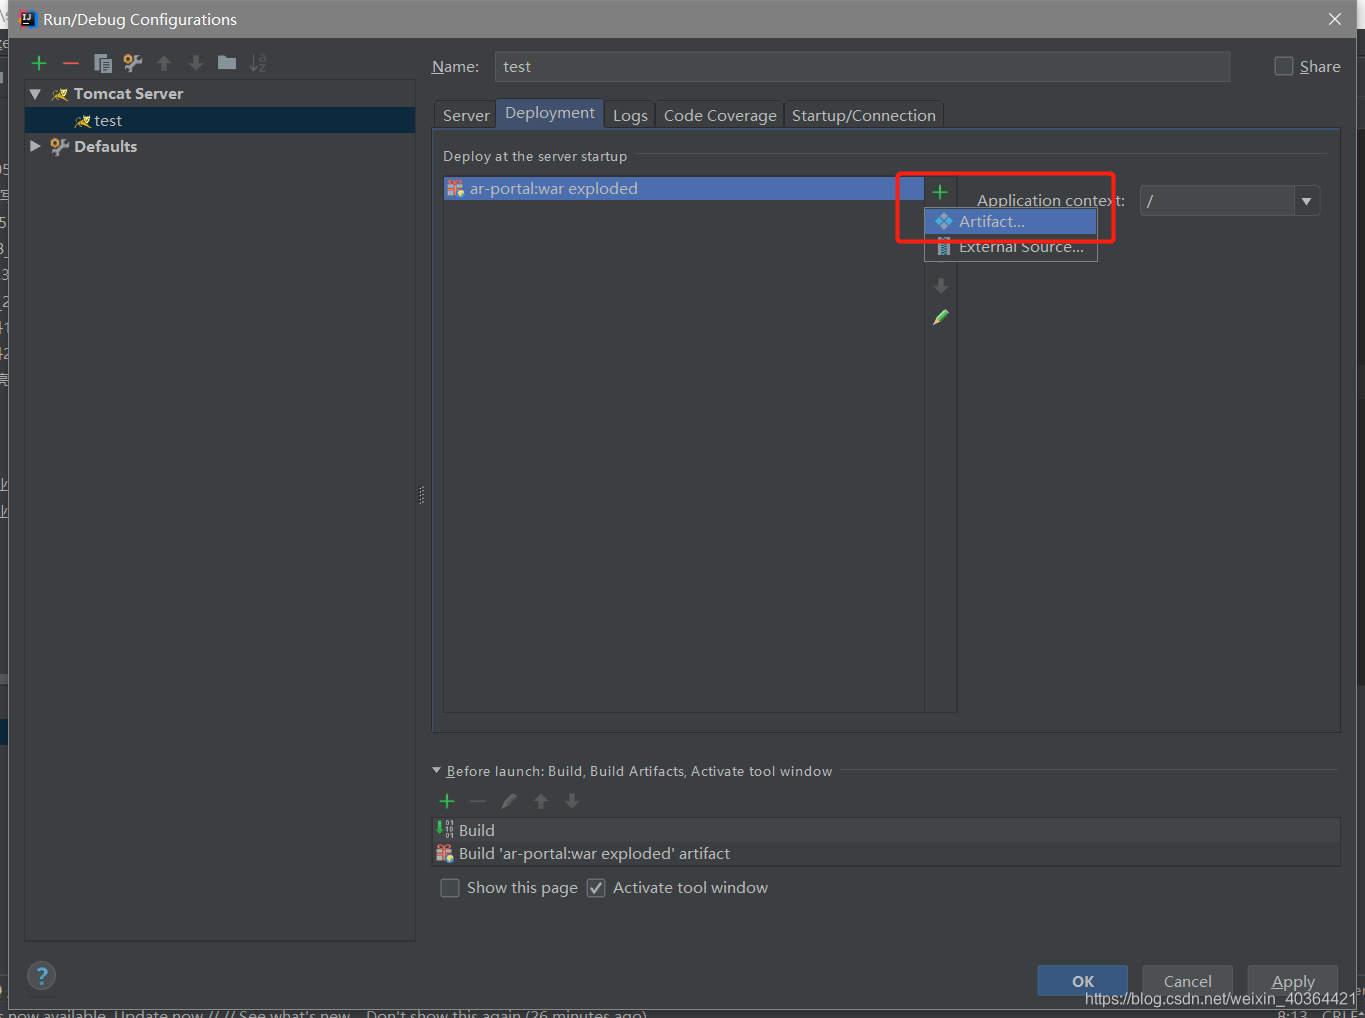Expand the Defaults tree node

(35, 146)
